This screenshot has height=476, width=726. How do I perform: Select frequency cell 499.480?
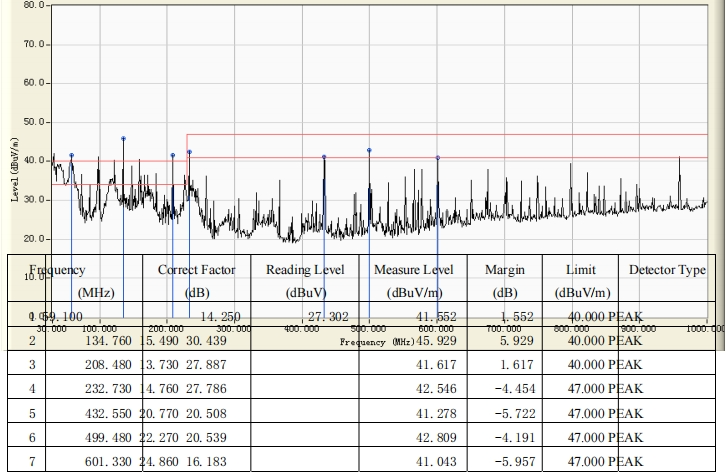108,438
